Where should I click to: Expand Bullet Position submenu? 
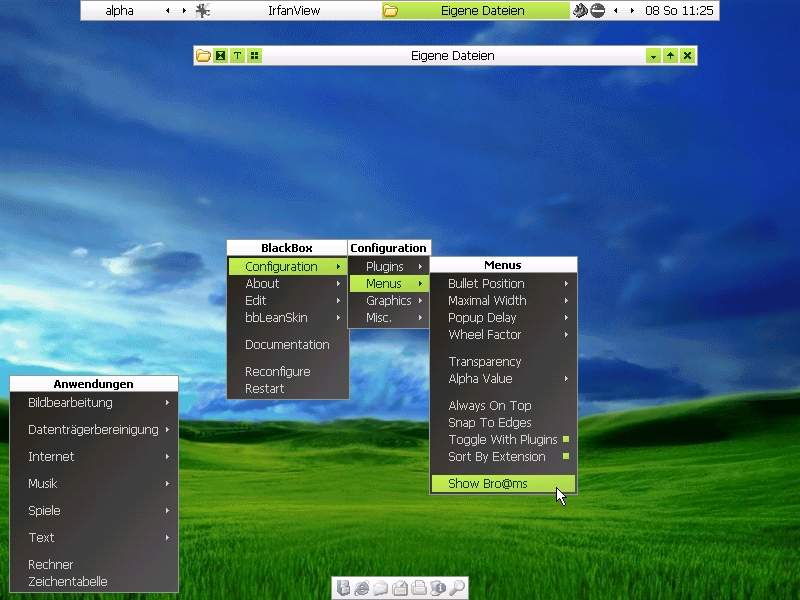[x=504, y=284]
